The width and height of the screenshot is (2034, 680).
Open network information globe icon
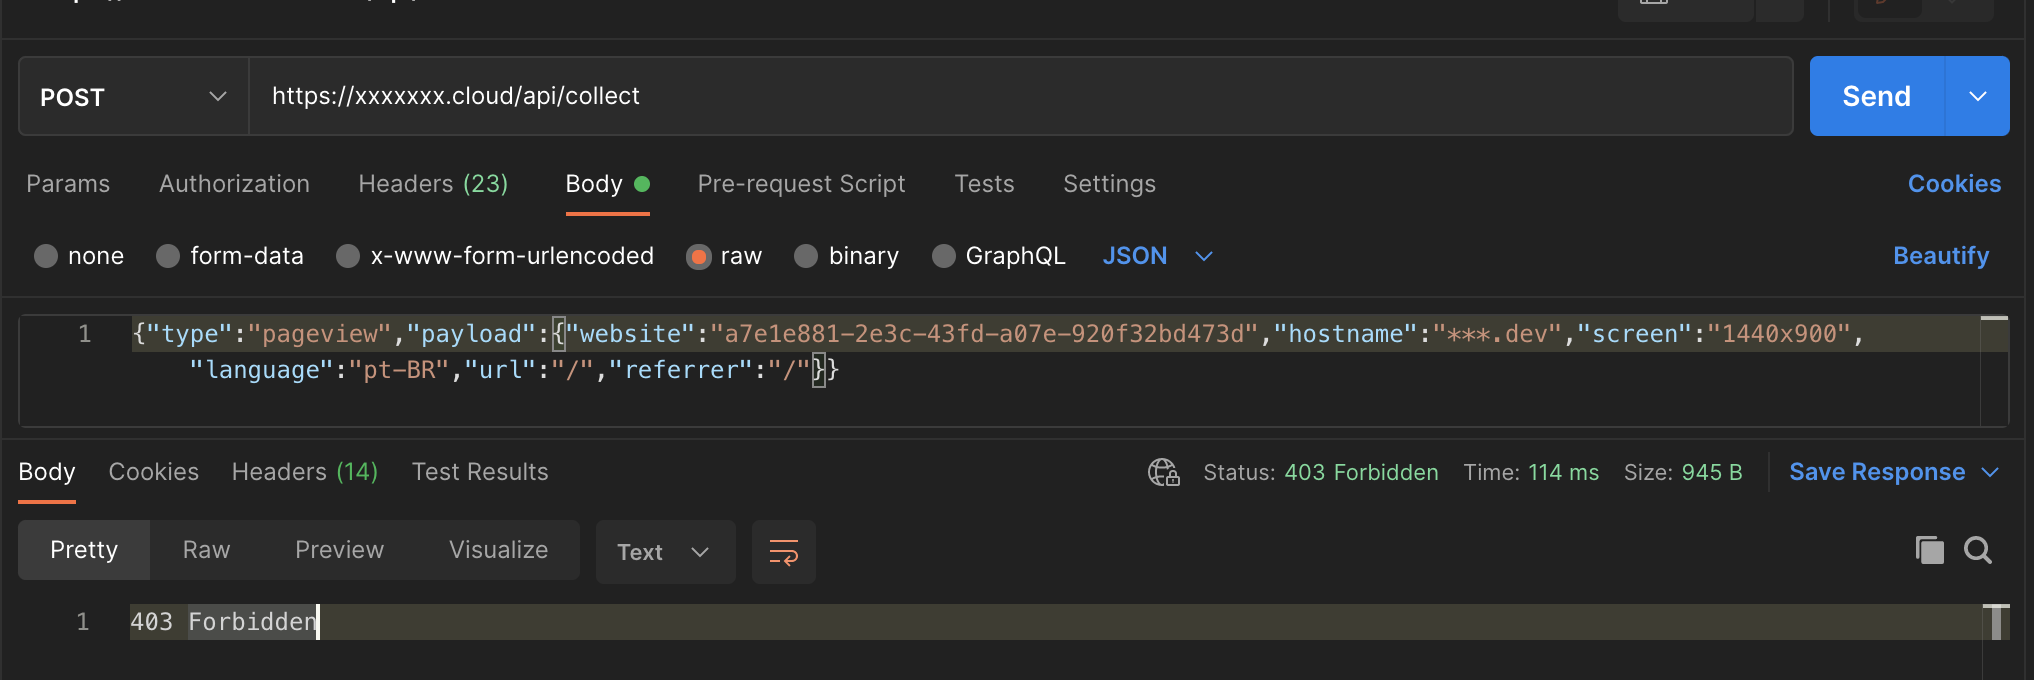pyautogui.click(x=1164, y=472)
